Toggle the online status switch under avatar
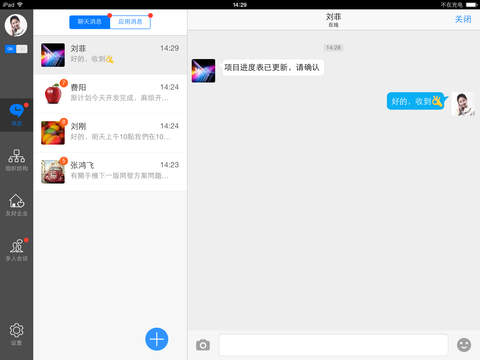Image resolution: width=480 pixels, height=360 pixels. coord(16,49)
